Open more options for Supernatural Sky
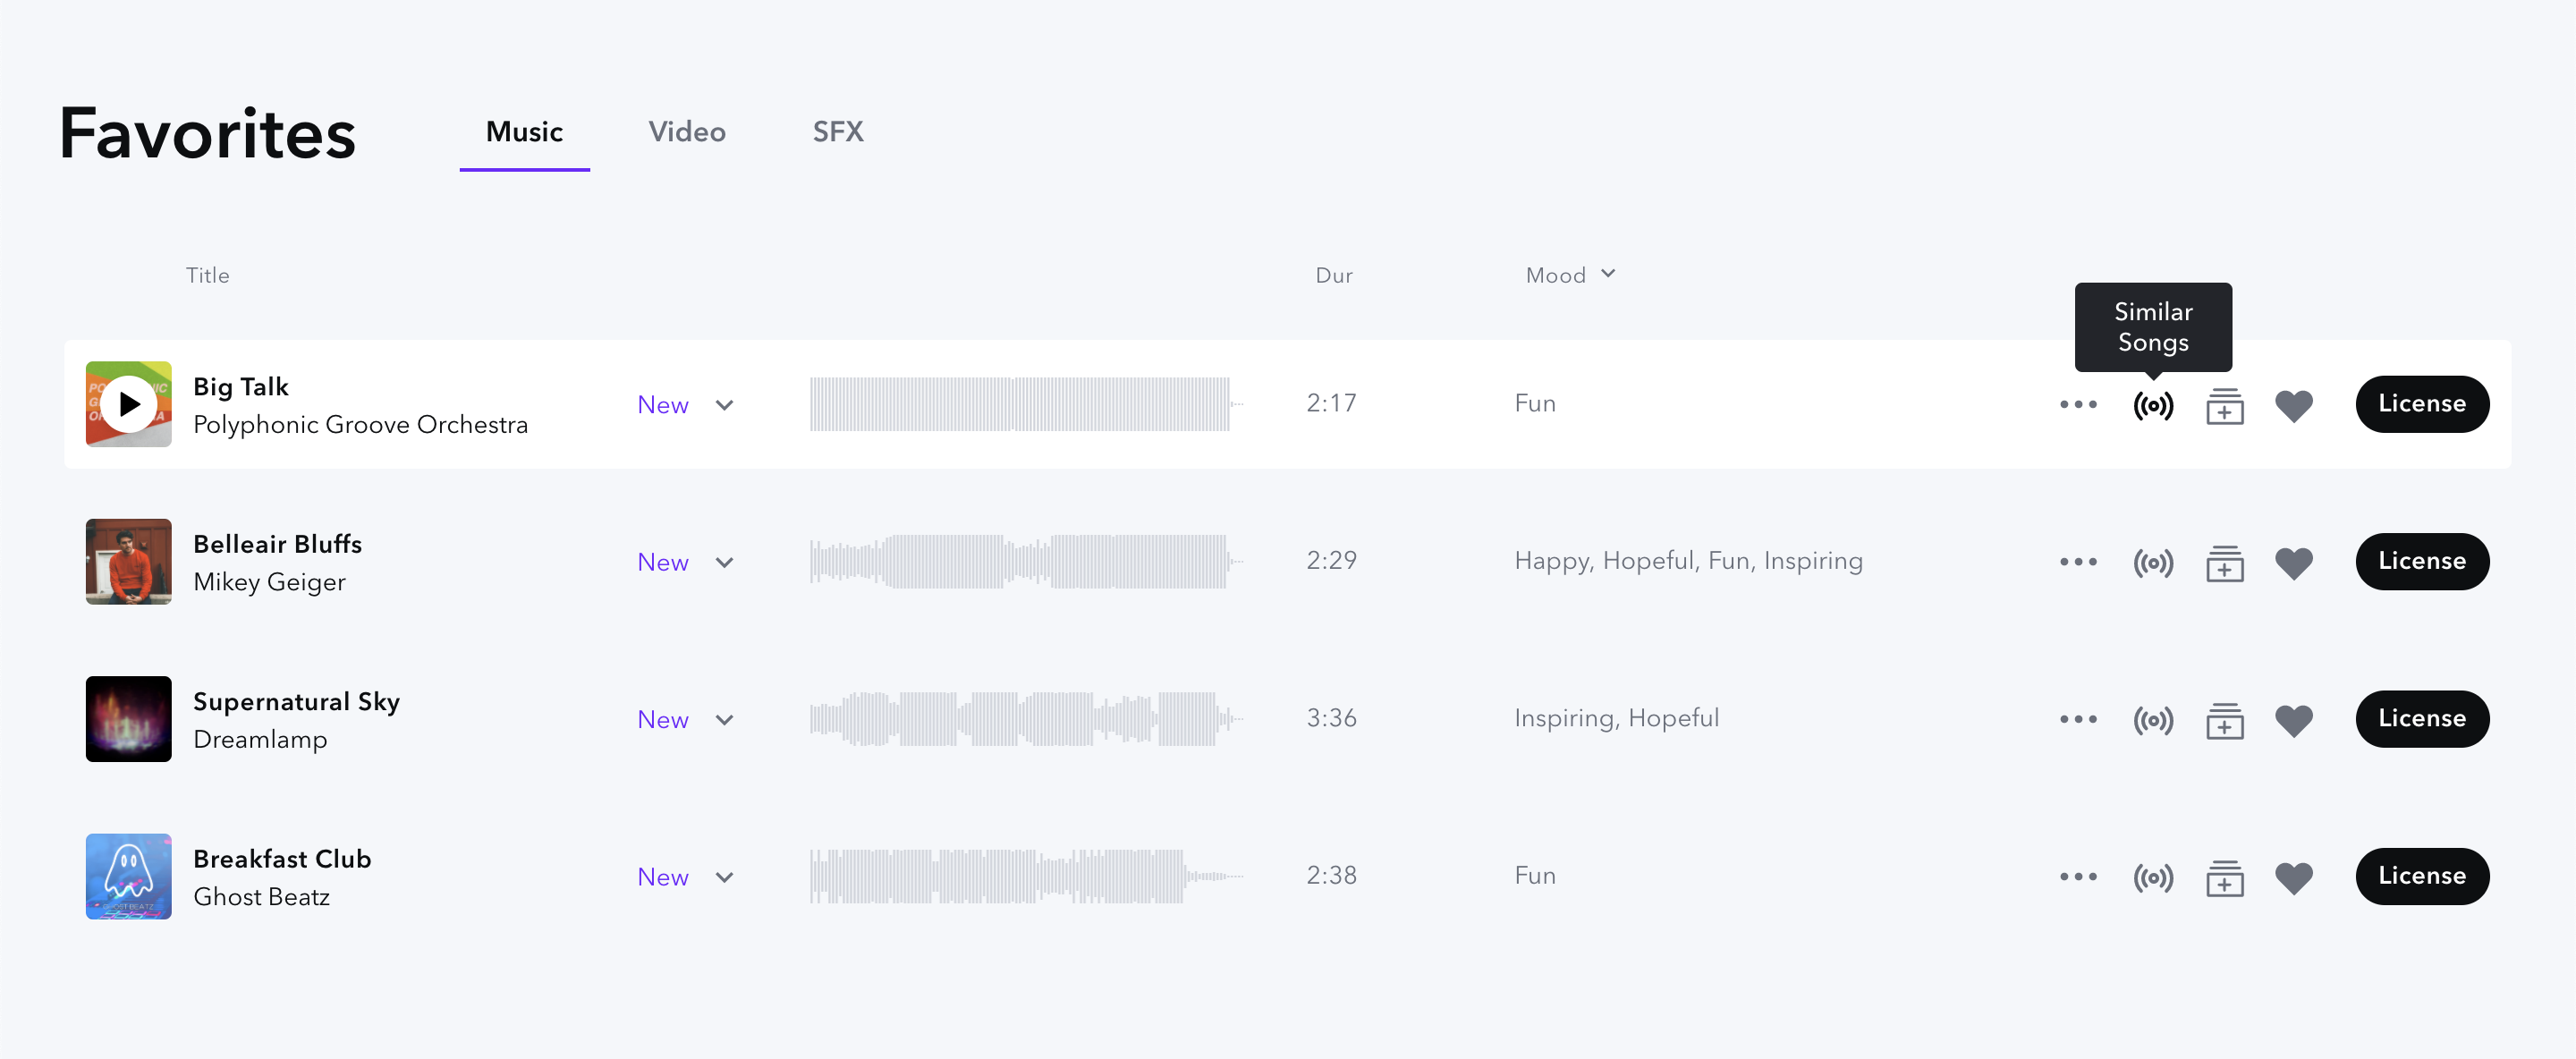This screenshot has width=2576, height=1059. 2078,719
